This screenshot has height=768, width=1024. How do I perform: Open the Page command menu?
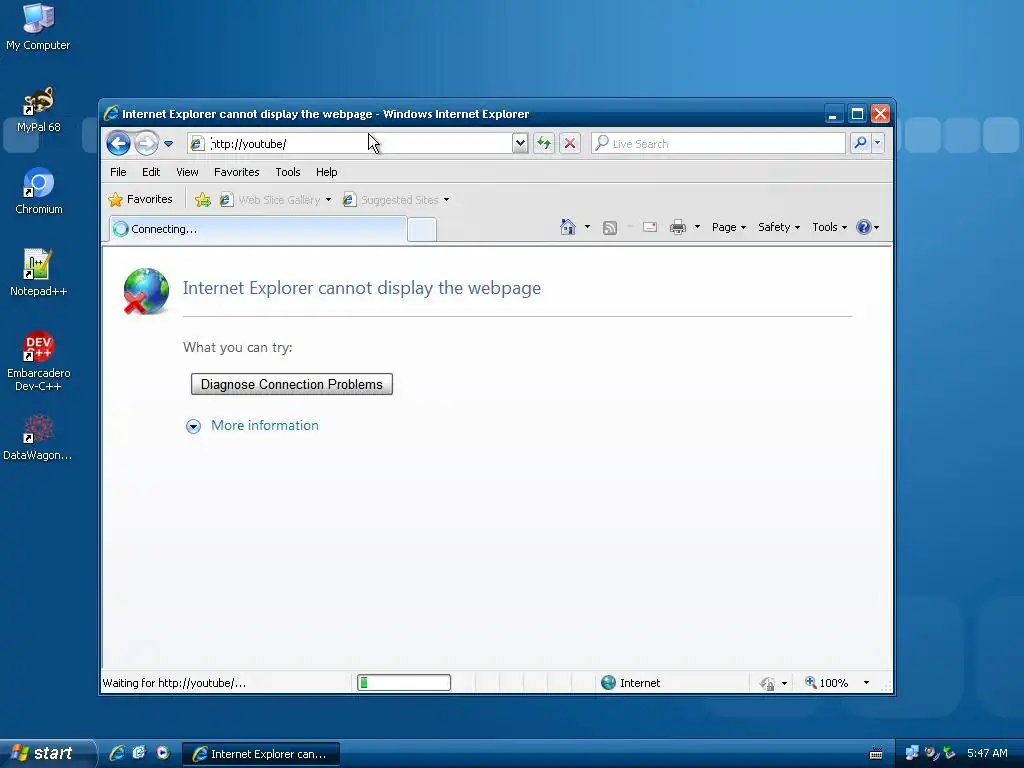click(729, 227)
